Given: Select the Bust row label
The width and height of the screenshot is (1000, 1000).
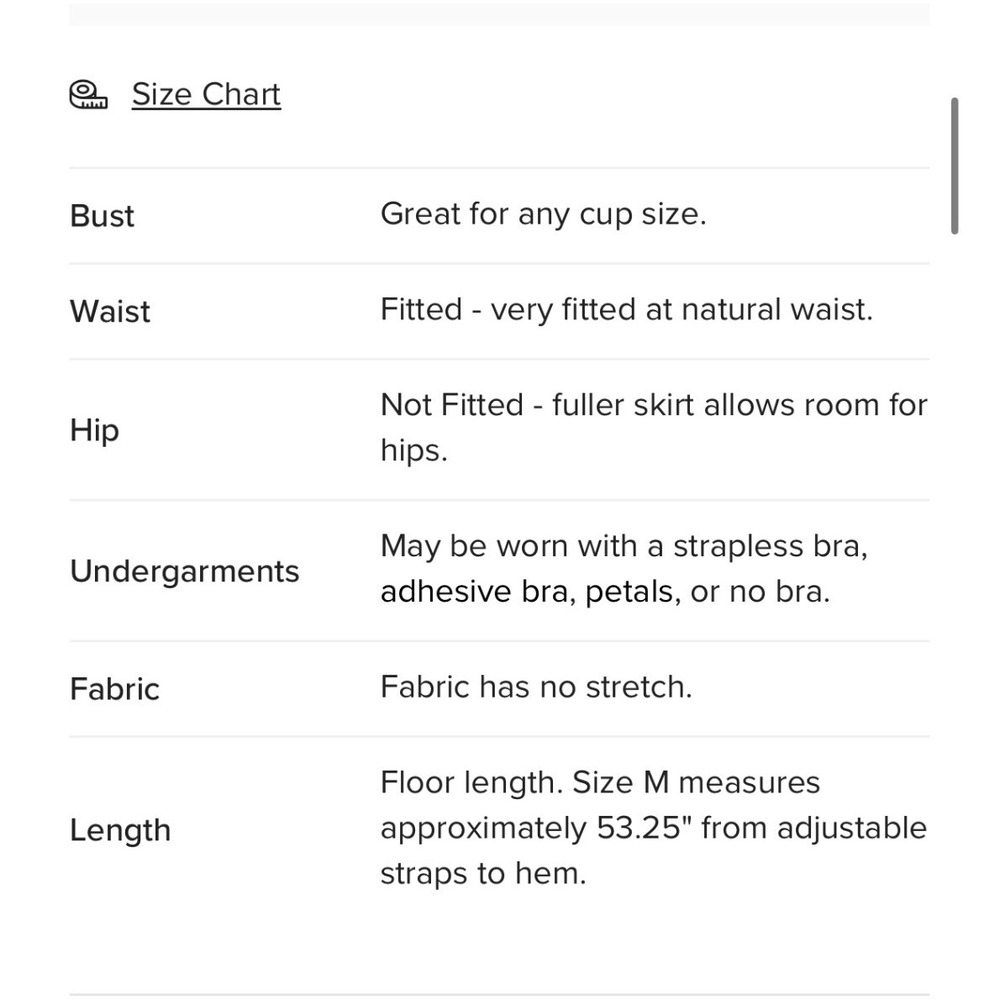Looking at the screenshot, I should (102, 216).
